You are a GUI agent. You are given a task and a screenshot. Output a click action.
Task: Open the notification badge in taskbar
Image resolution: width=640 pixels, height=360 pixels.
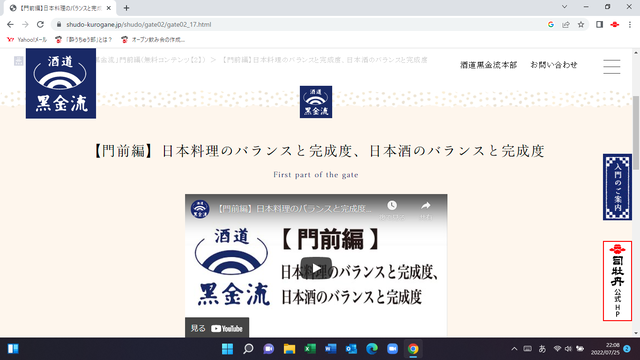(x=627, y=349)
